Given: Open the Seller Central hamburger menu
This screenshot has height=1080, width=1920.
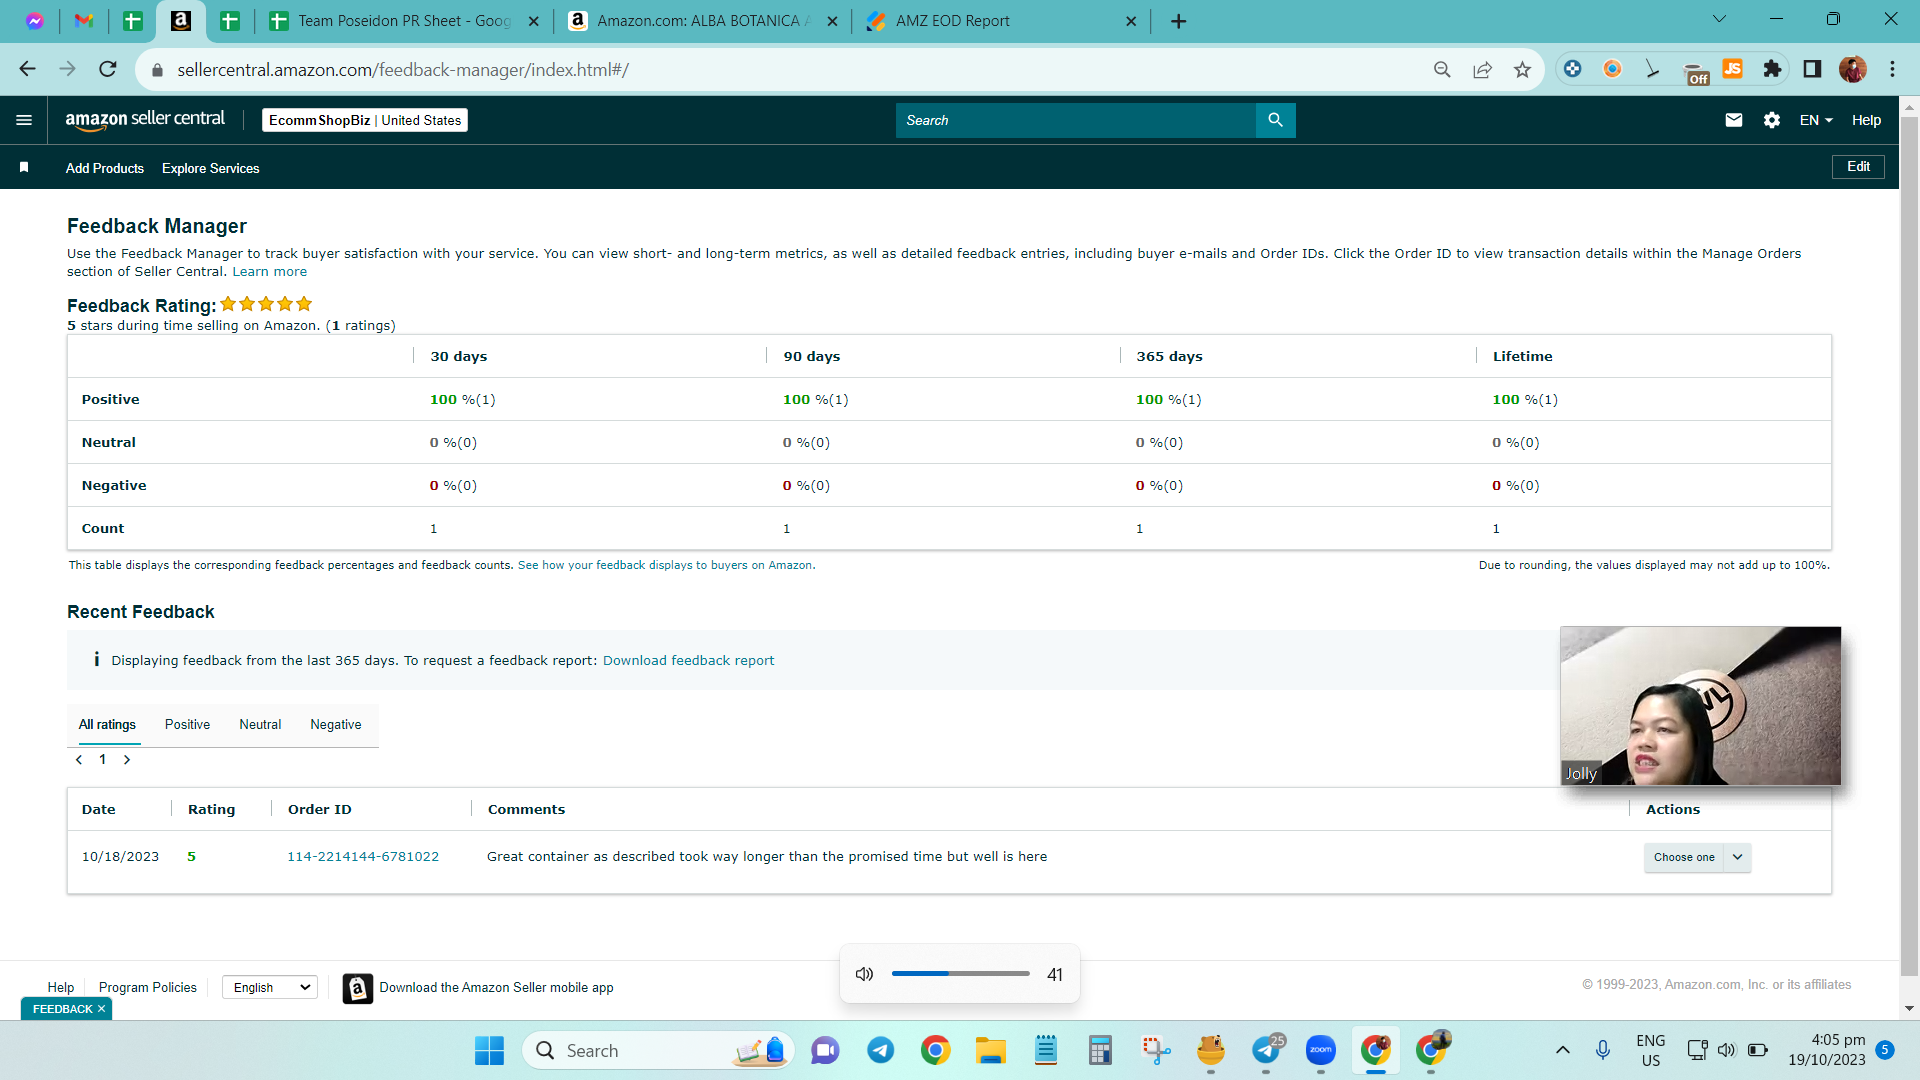Looking at the screenshot, I should [24, 120].
